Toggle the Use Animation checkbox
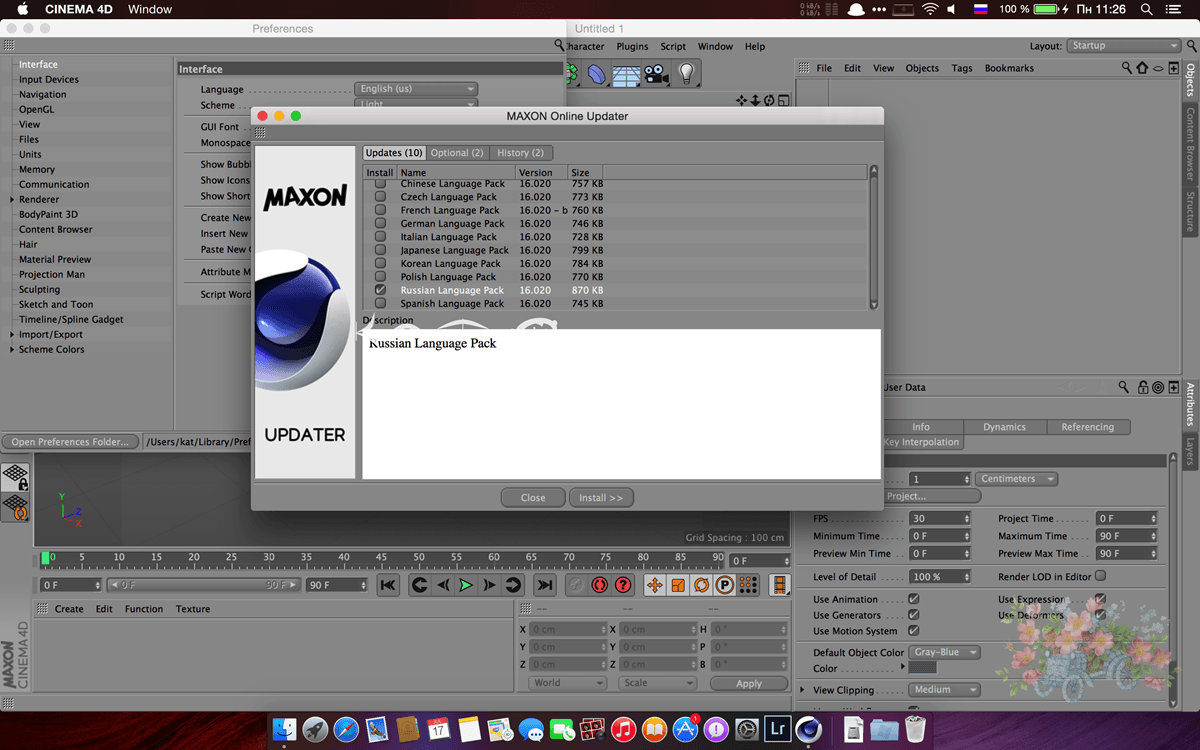This screenshot has width=1200, height=750. pyautogui.click(x=913, y=599)
